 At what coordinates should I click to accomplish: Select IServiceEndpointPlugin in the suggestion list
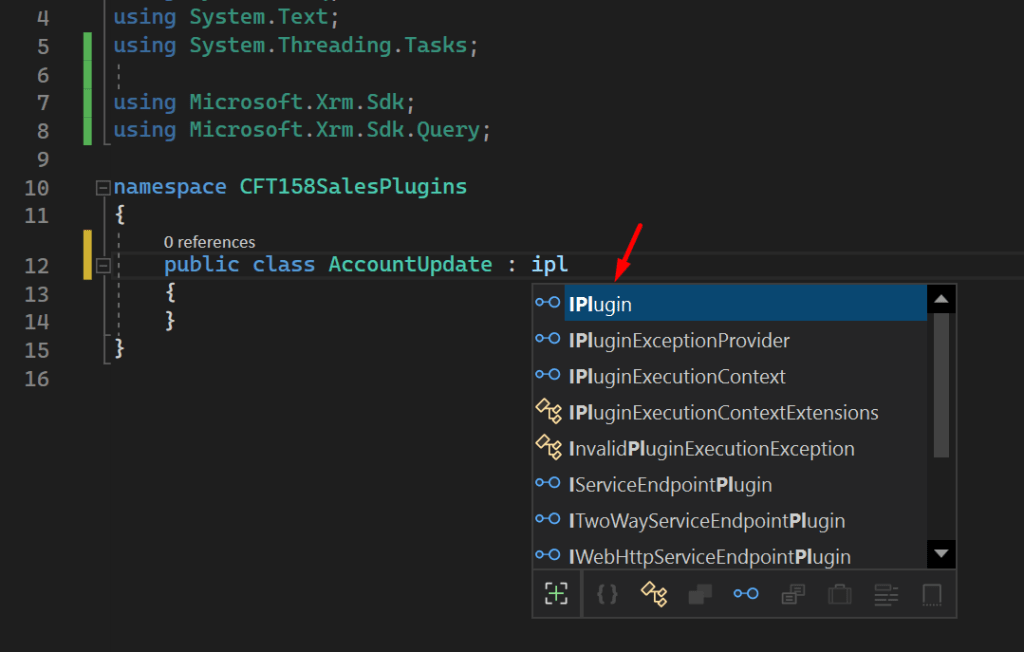coord(670,484)
